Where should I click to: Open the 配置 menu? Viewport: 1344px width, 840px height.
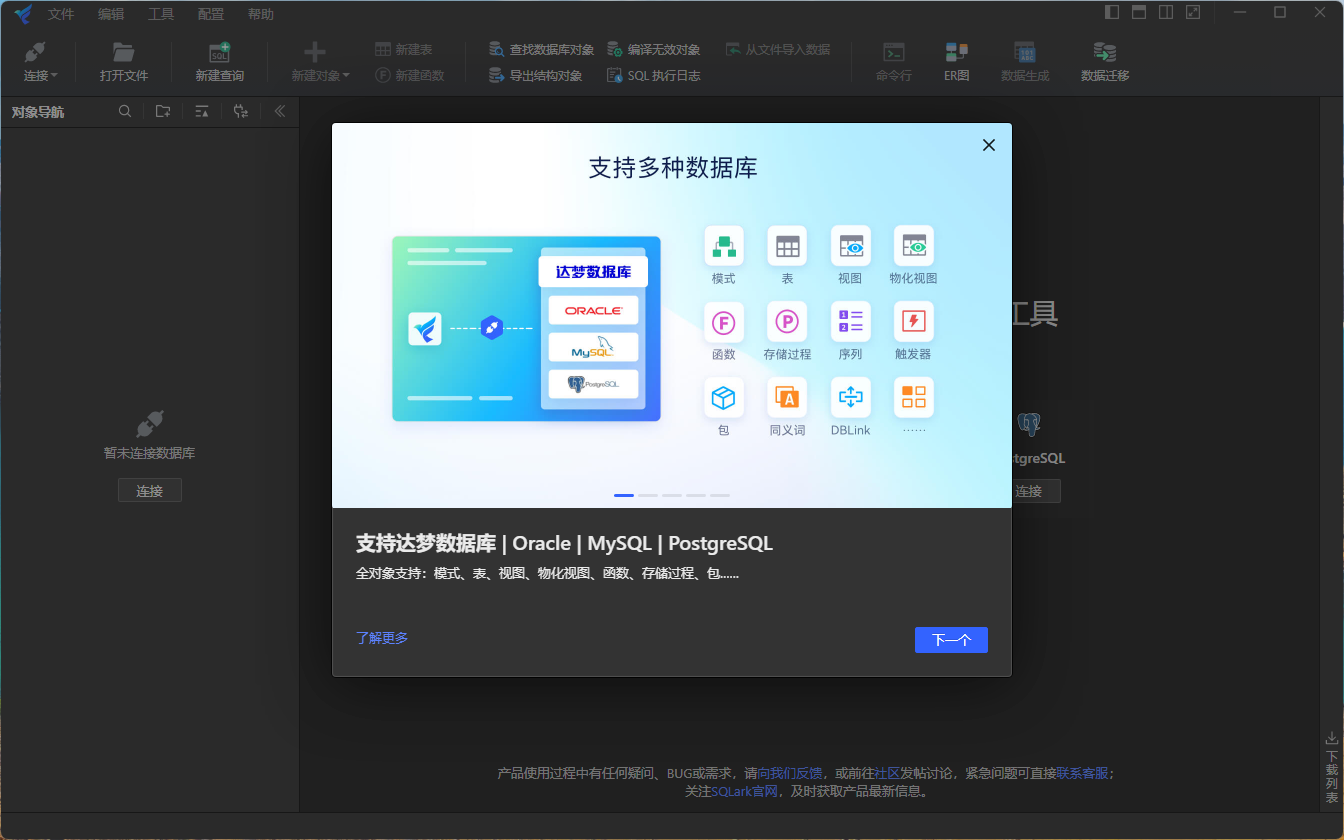[211, 14]
